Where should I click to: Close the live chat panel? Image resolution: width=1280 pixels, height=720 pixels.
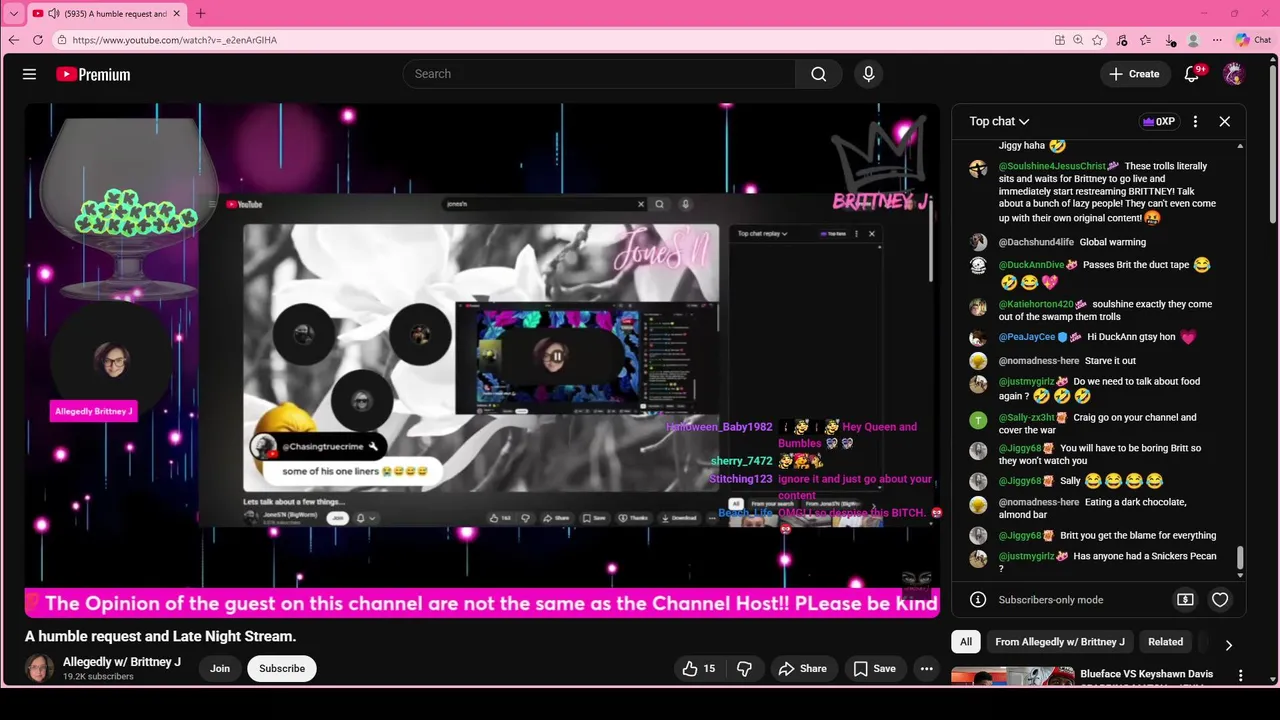click(1224, 121)
